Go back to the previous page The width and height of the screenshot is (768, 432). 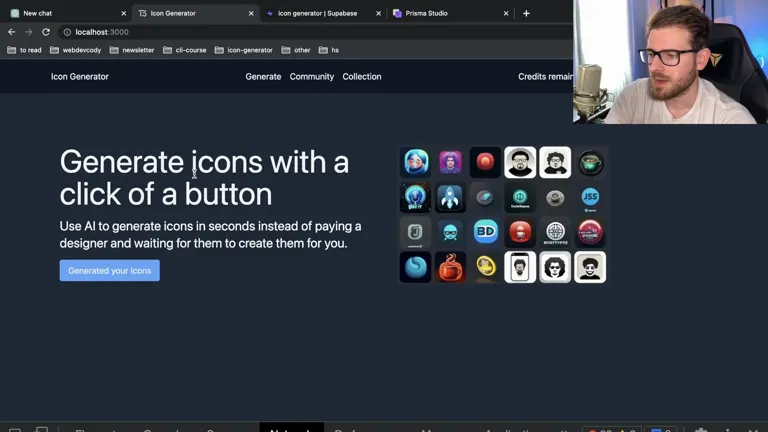pos(12,32)
